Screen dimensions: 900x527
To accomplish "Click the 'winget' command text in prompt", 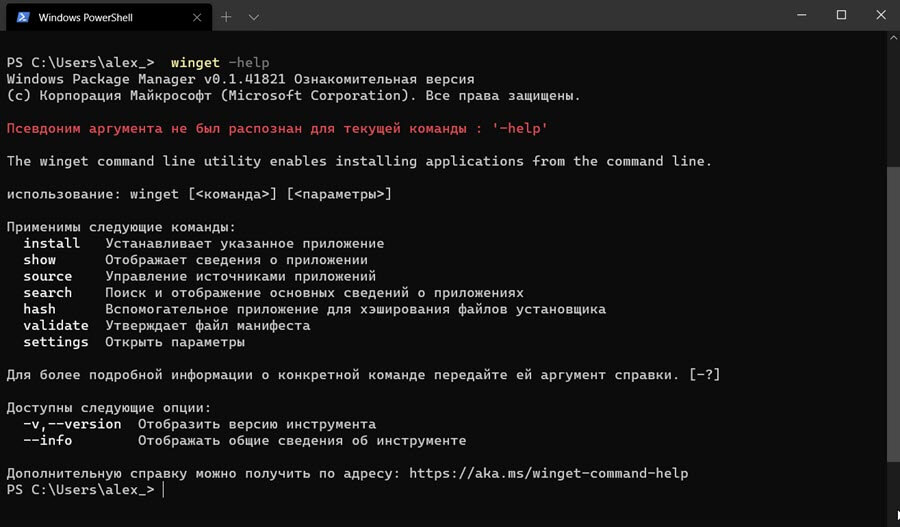I will click(x=195, y=63).
